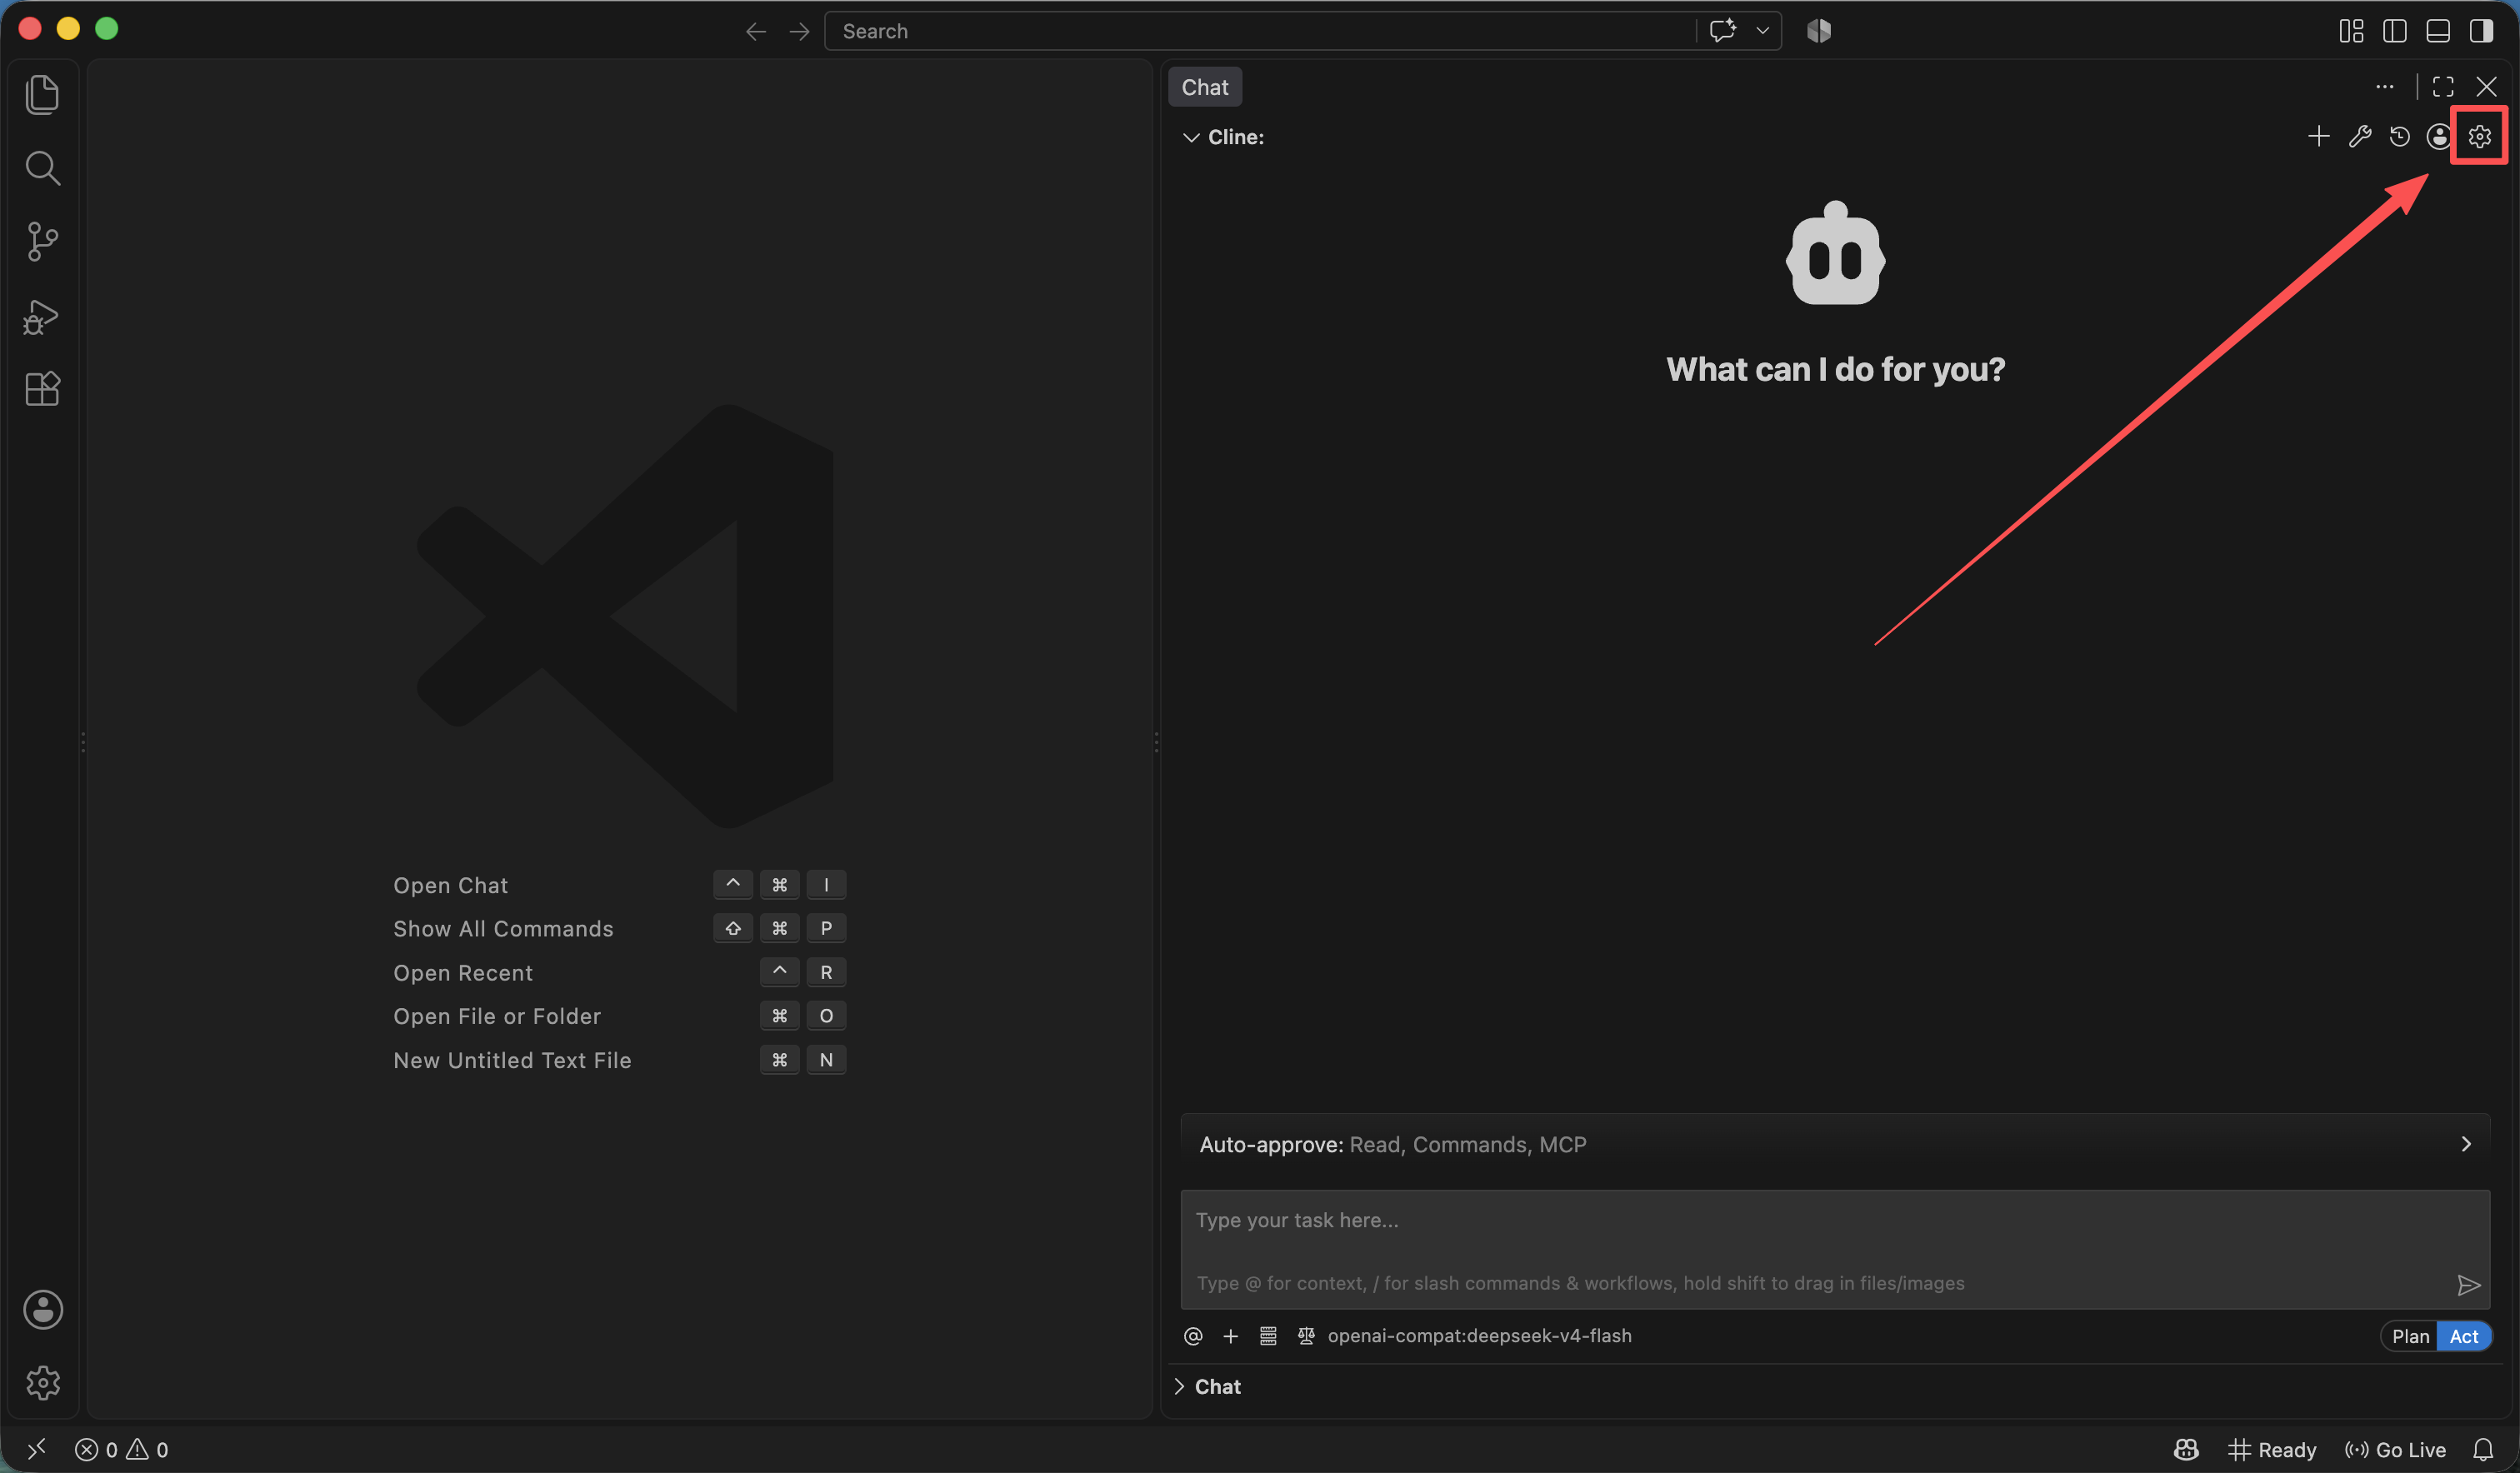Toggle the primary side bar visibility
The width and height of the screenshot is (2520, 1473).
2394,31
